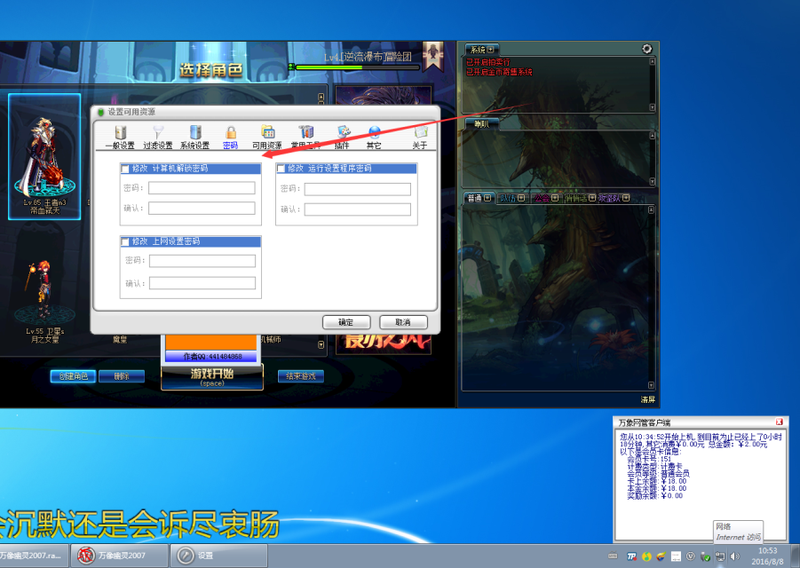Expand the plus box on 系统 tab
The width and height of the screenshot is (800, 568).
pos(490,50)
